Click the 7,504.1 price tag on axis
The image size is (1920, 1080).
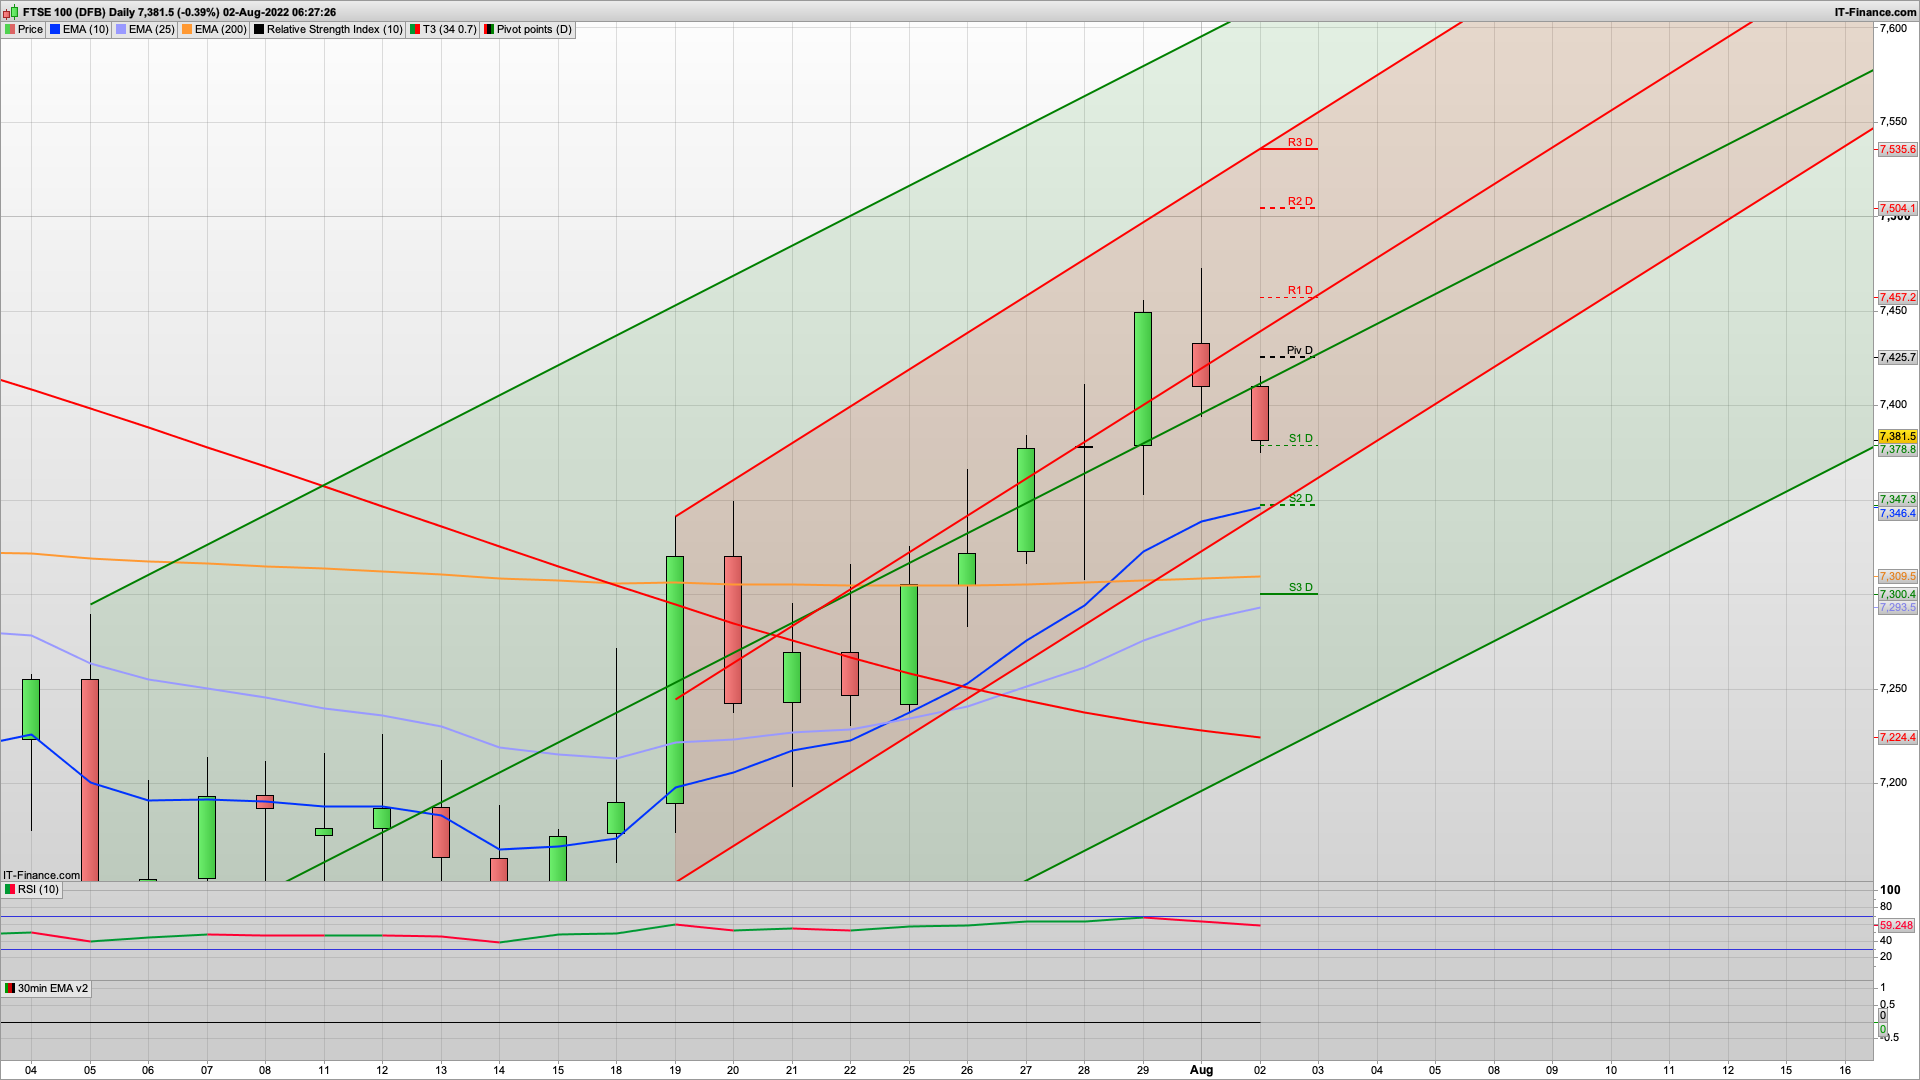click(x=1897, y=208)
